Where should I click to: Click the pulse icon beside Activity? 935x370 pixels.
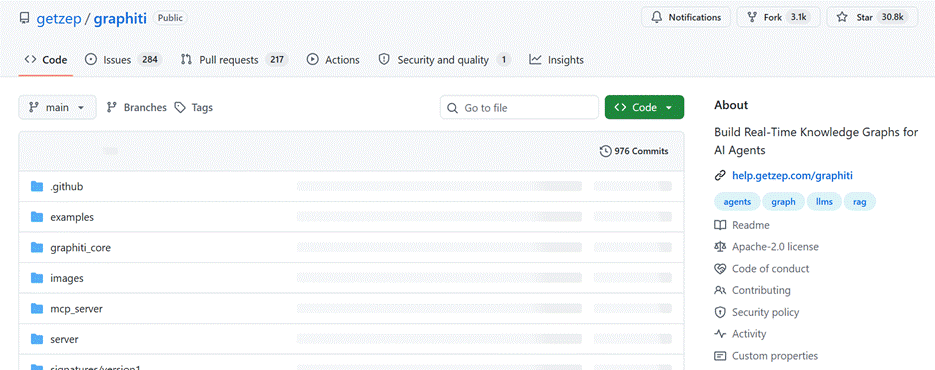720,334
